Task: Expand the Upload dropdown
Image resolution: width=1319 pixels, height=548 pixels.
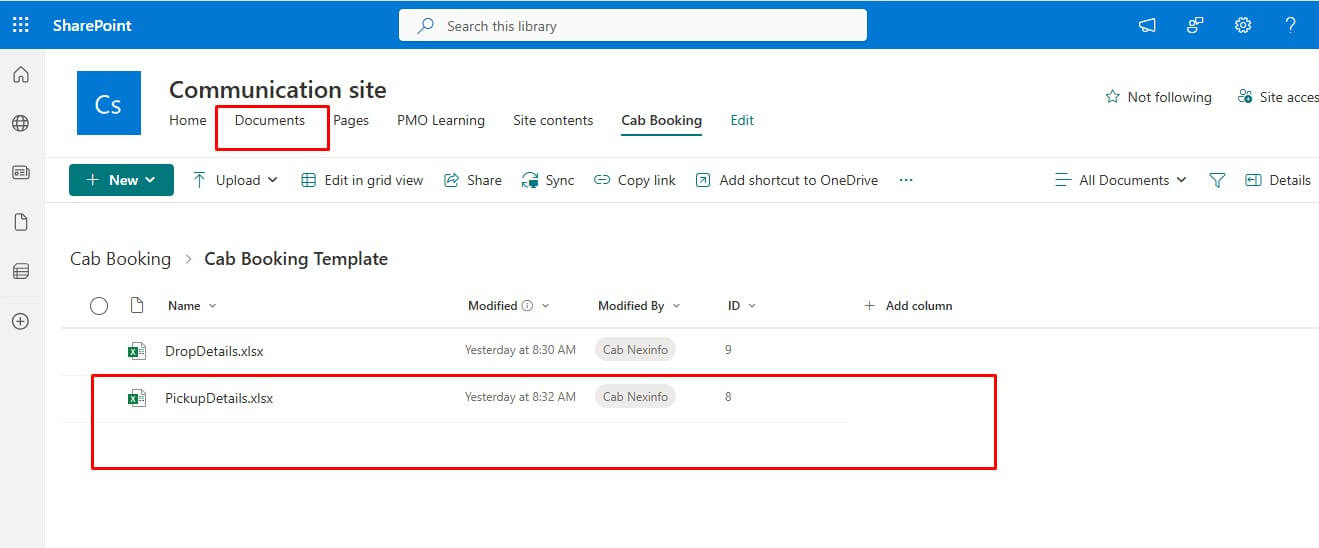Action: (235, 180)
